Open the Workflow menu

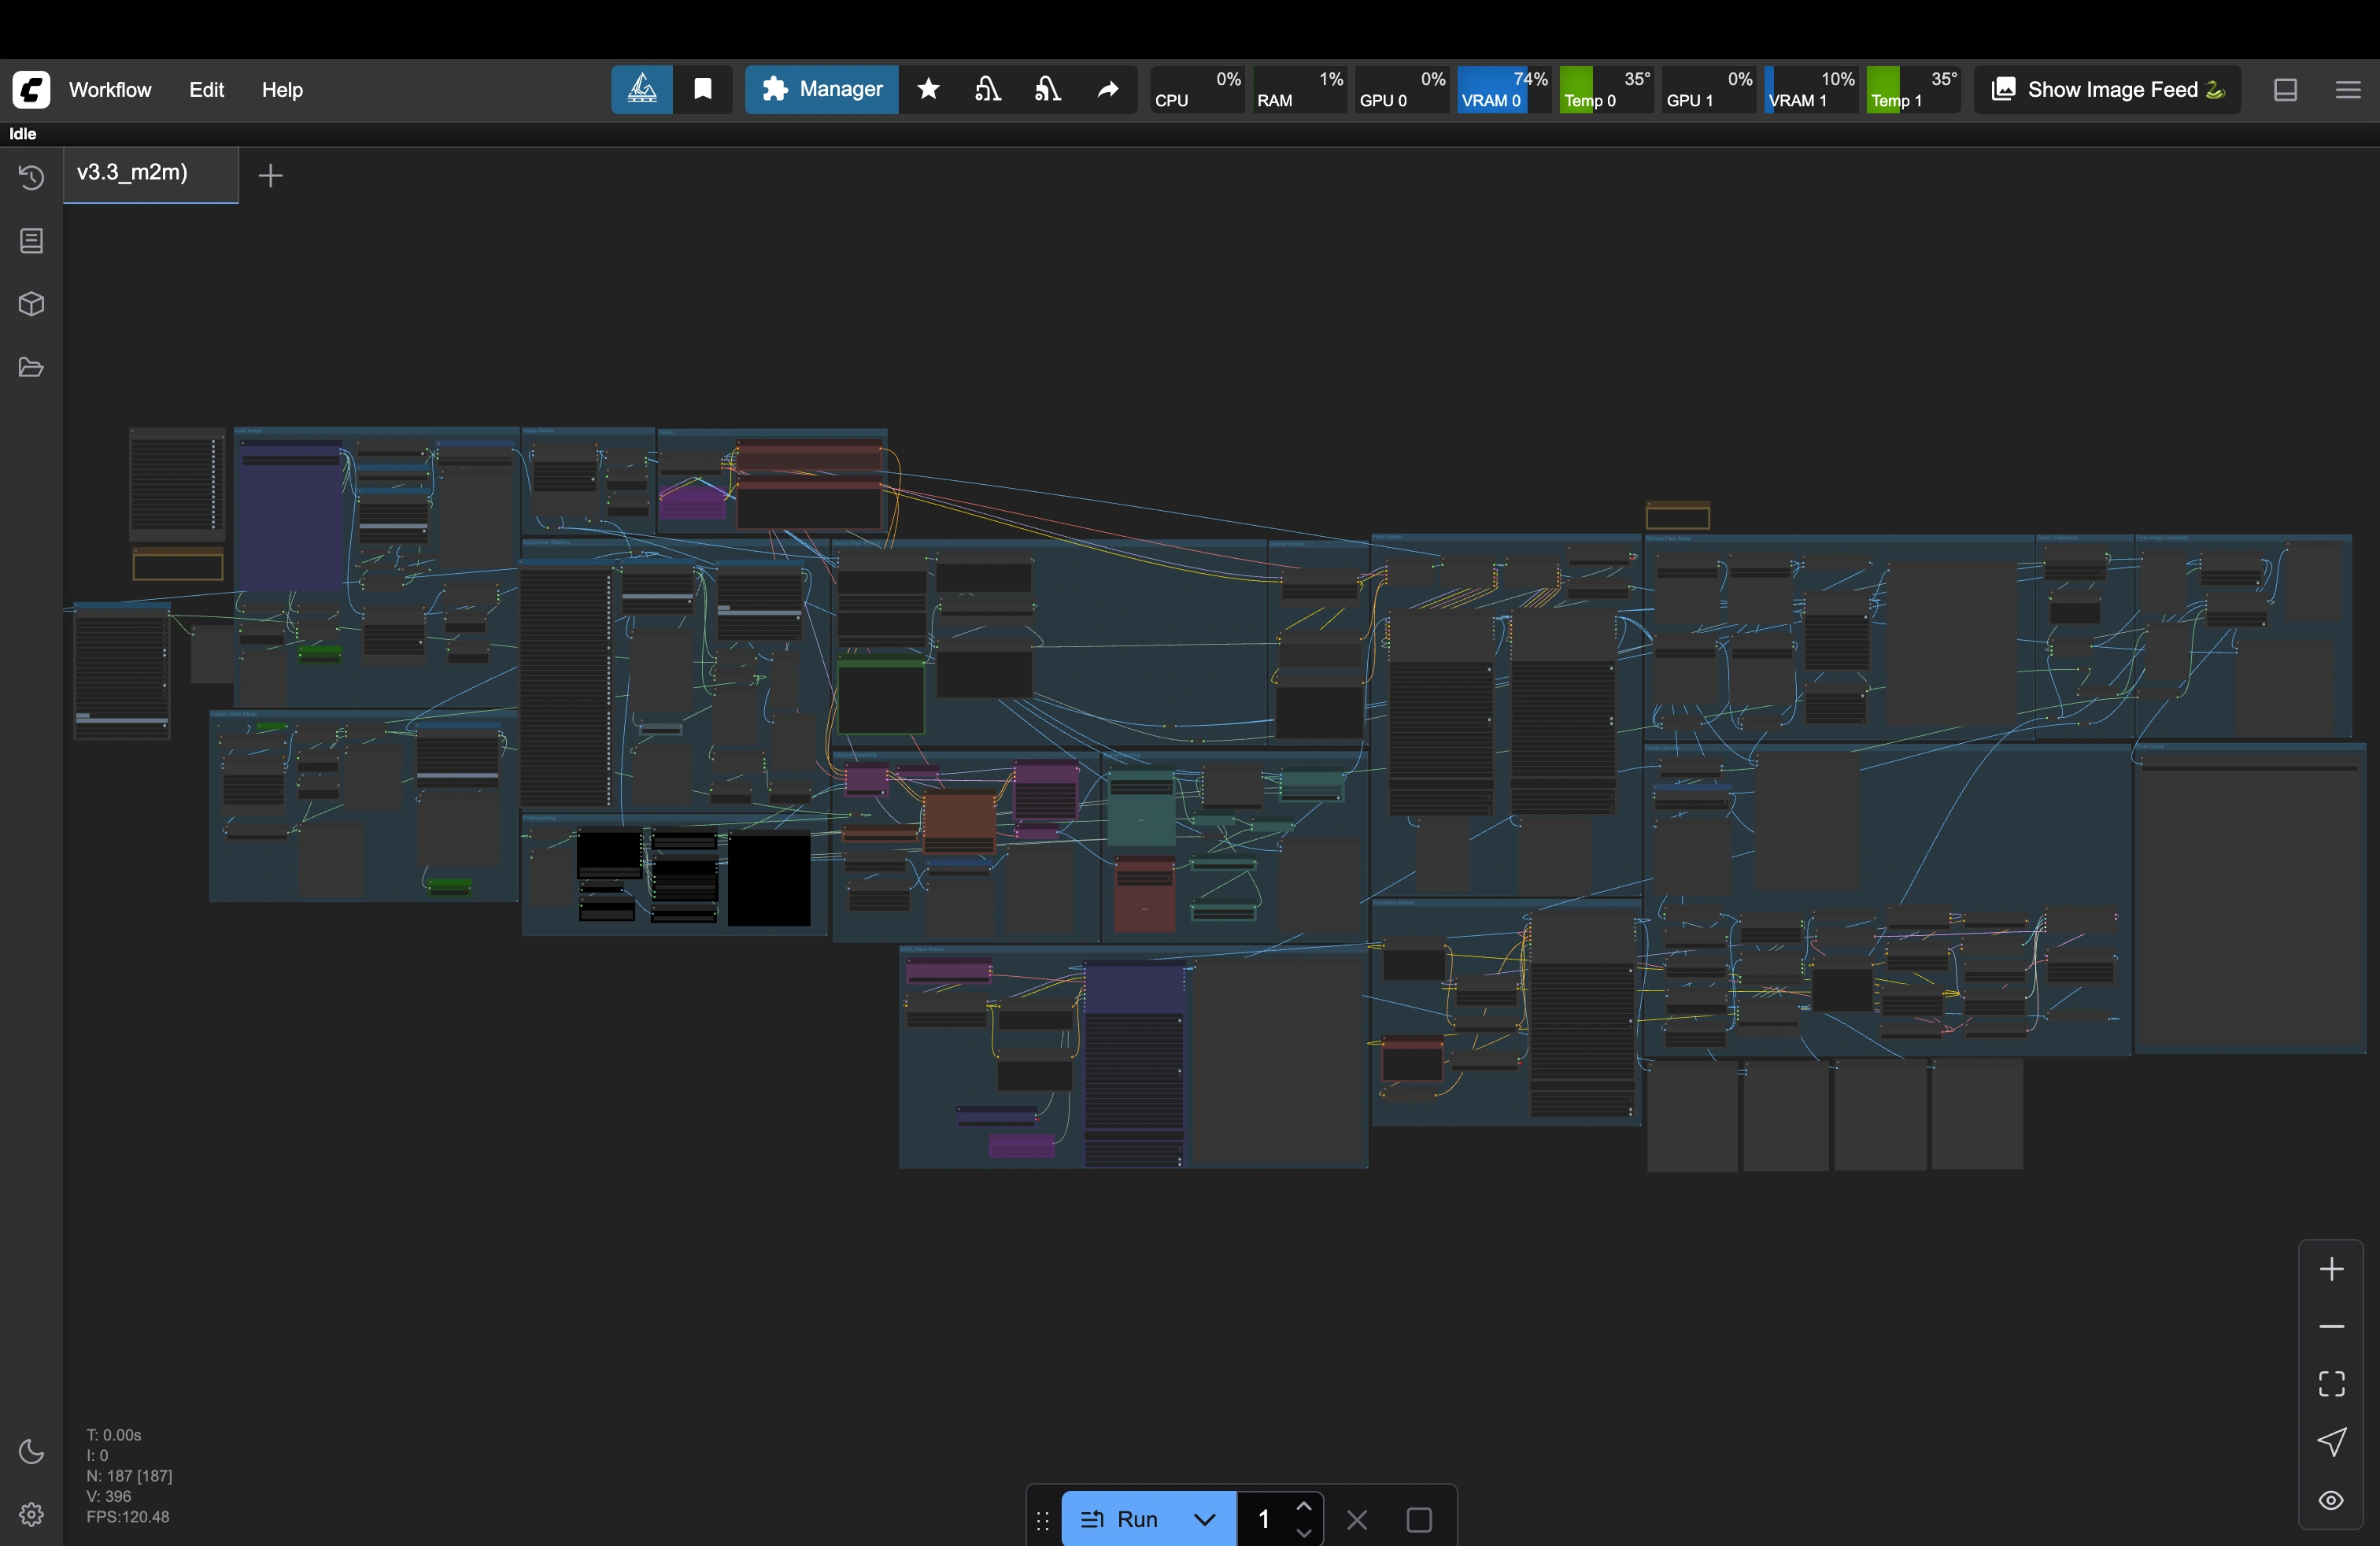coord(110,90)
